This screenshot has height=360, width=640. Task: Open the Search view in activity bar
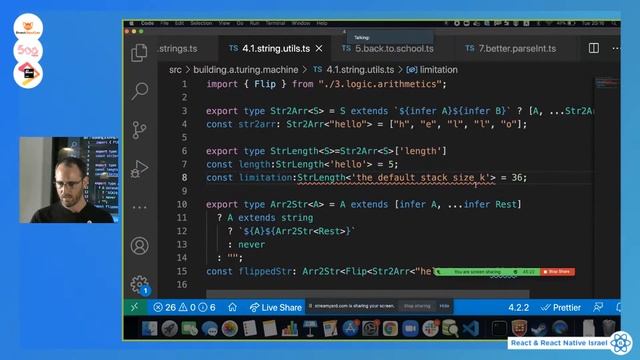[x=140, y=91]
